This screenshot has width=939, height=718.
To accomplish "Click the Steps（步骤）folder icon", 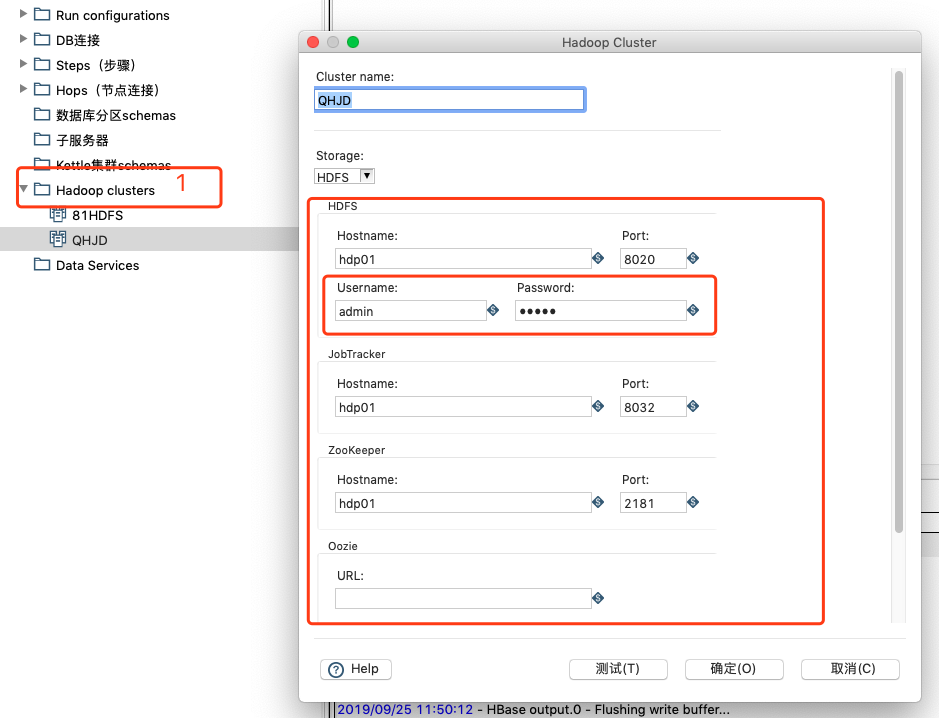I will point(42,64).
